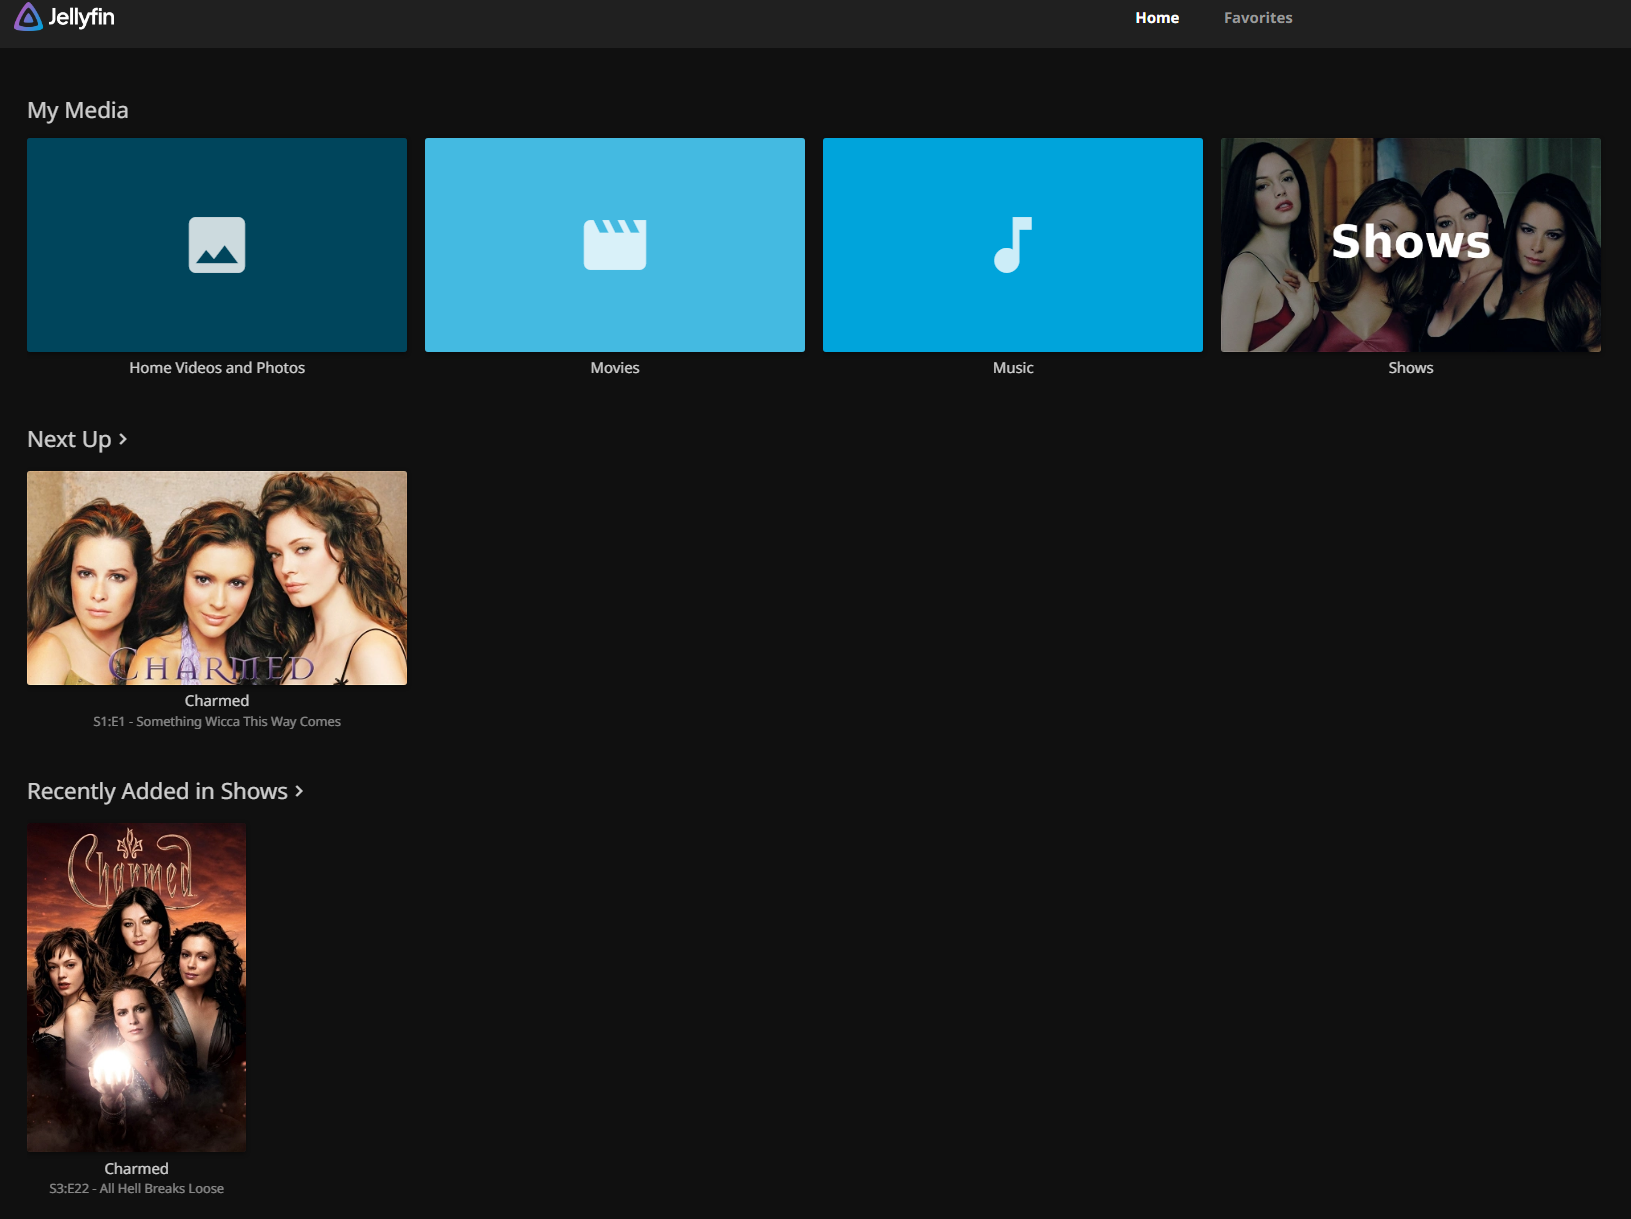Open Recently Added in Shows heading
1631x1219 pixels.
click(x=165, y=791)
